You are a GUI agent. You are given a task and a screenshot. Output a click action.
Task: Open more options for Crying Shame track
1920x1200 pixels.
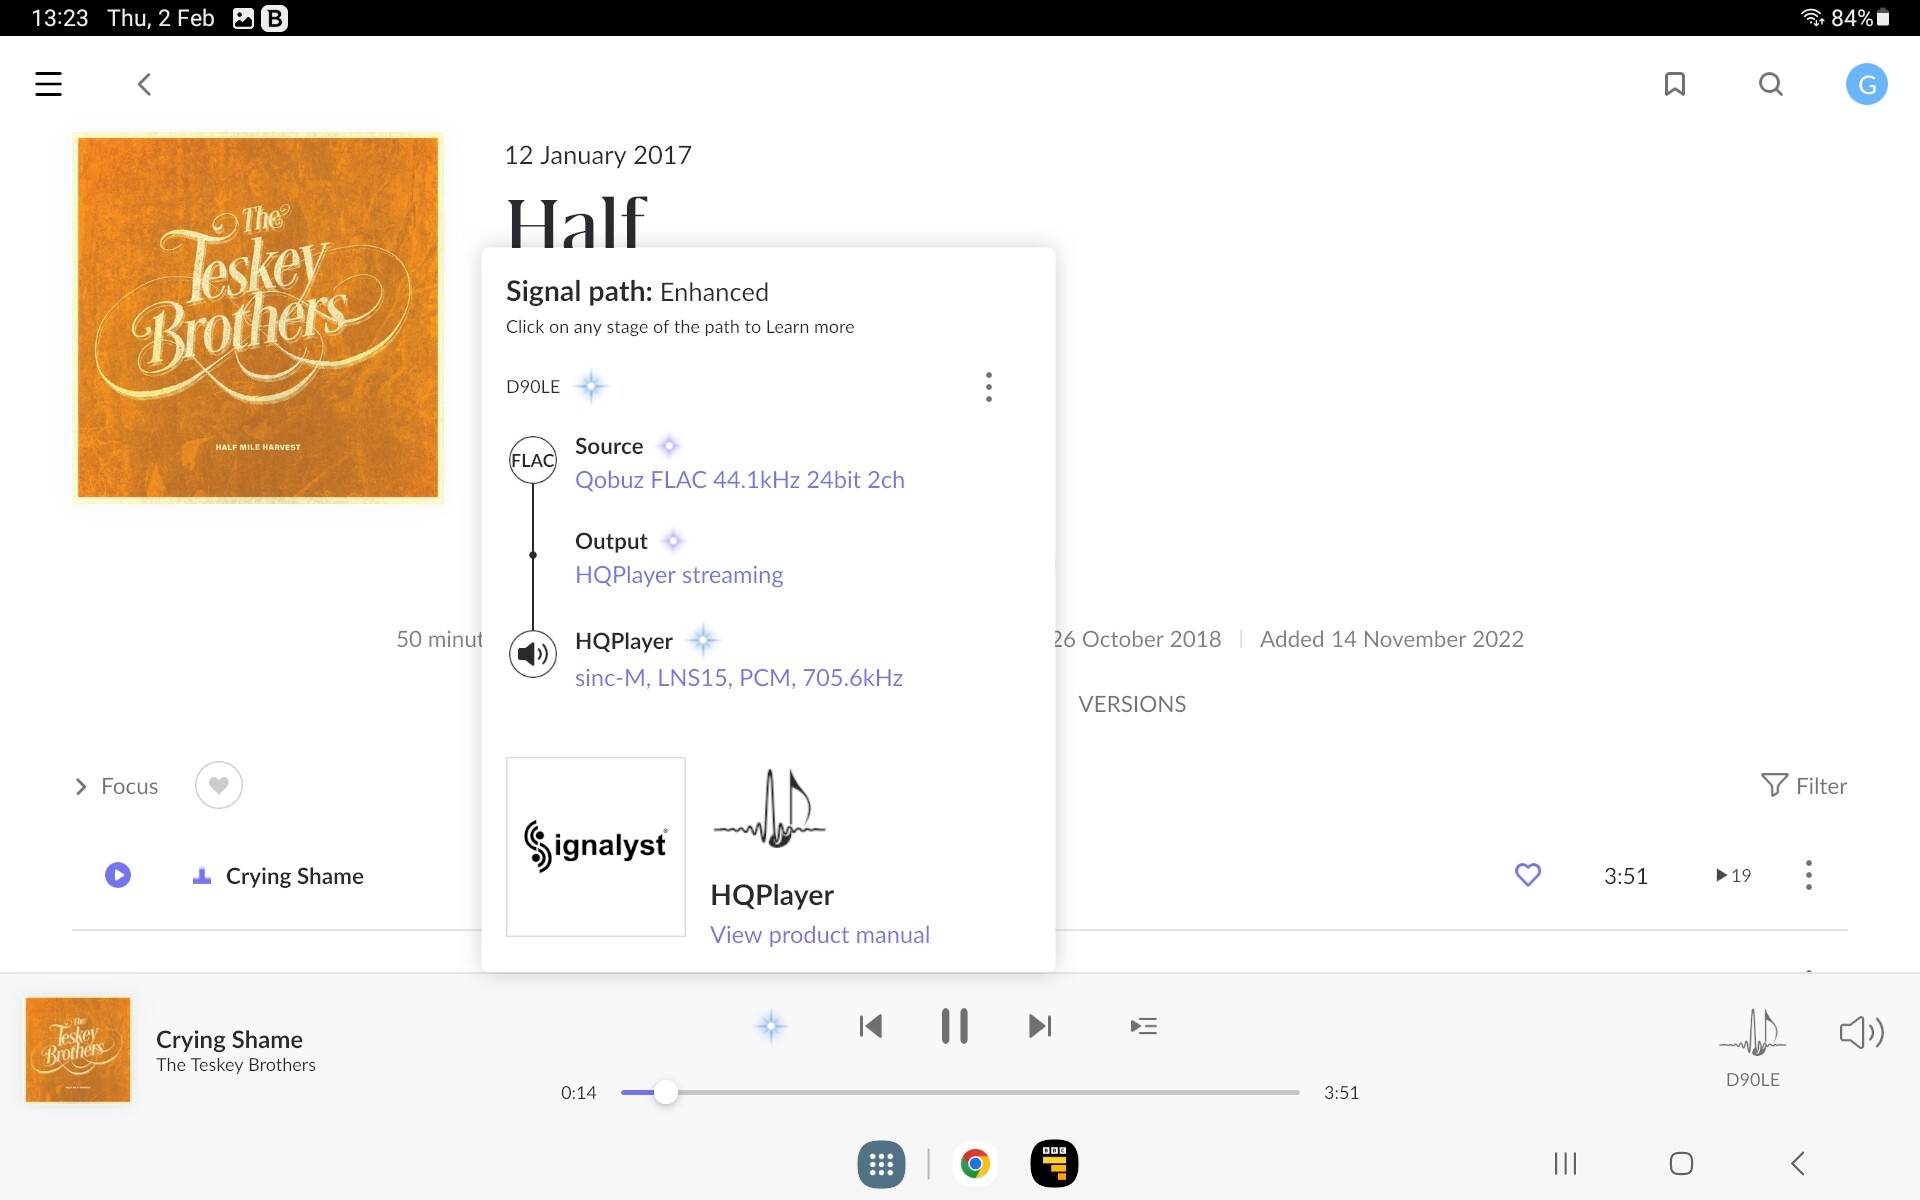pos(1808,875)
